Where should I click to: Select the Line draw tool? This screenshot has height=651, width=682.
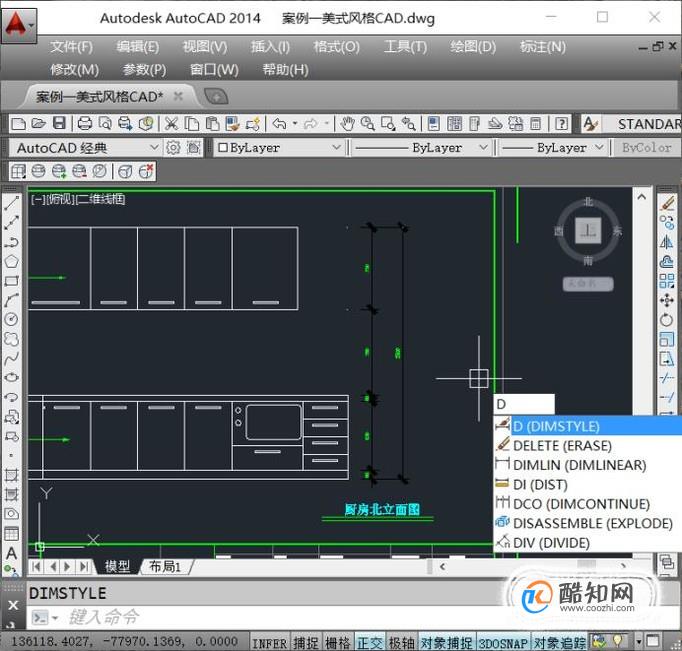coord(11,203)
